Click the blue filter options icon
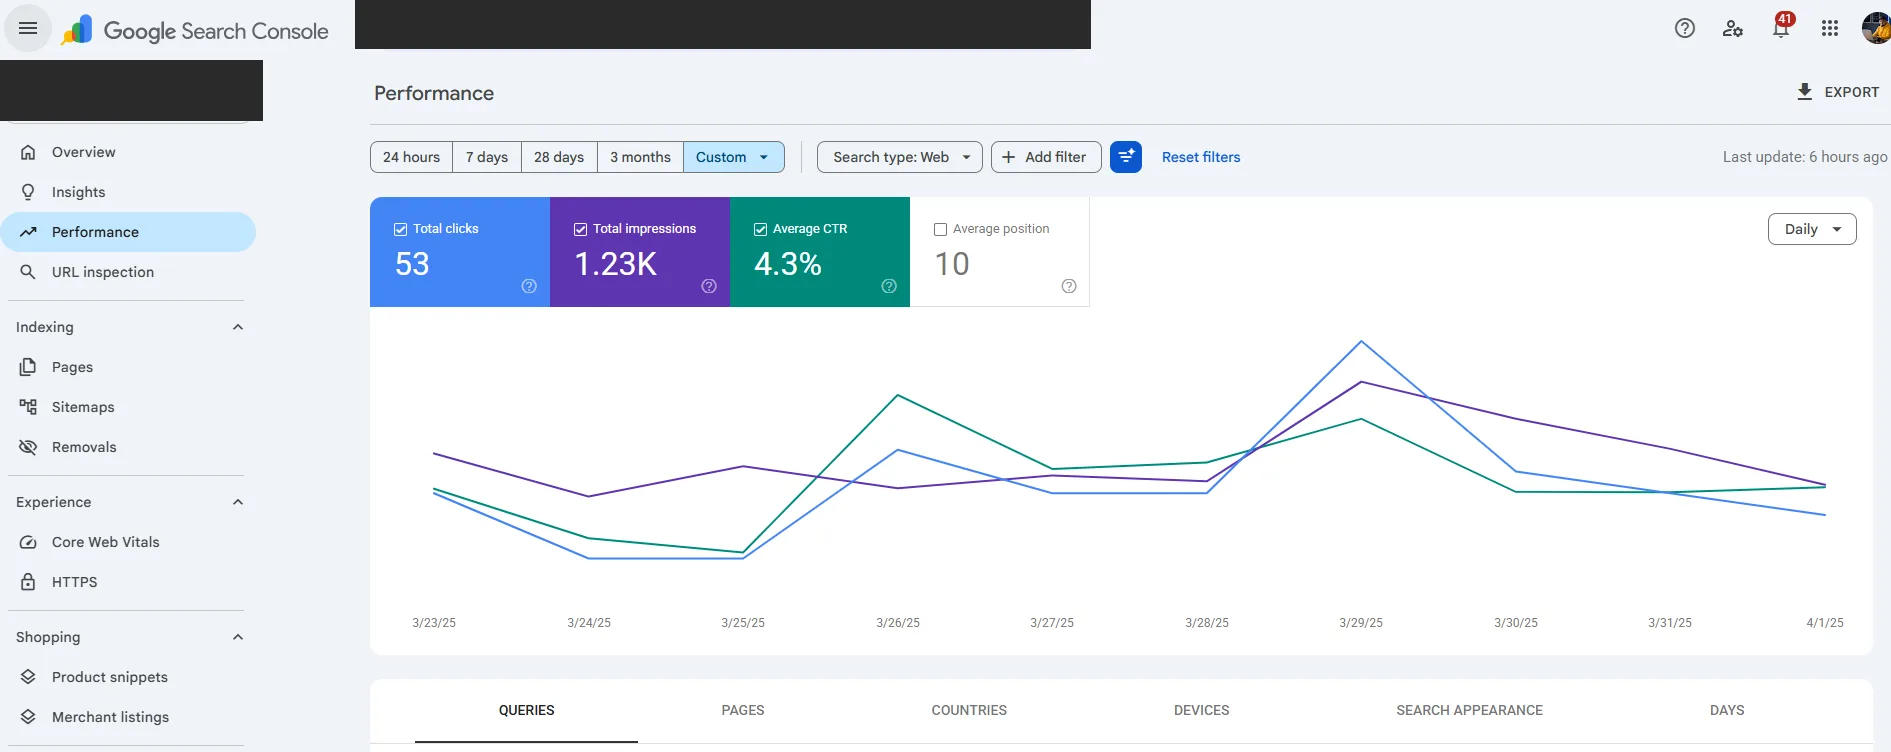The height and width of the screenshot is (752, 1891). click(x=1126, y=157)
